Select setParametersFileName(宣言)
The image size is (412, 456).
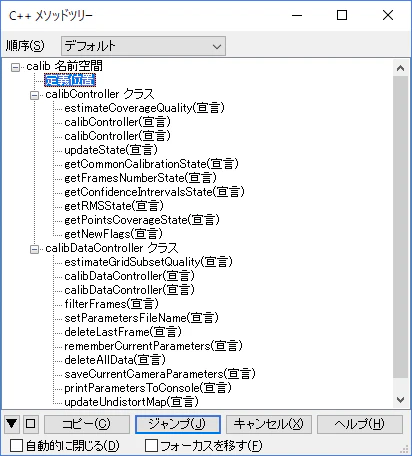coord(141,318)
